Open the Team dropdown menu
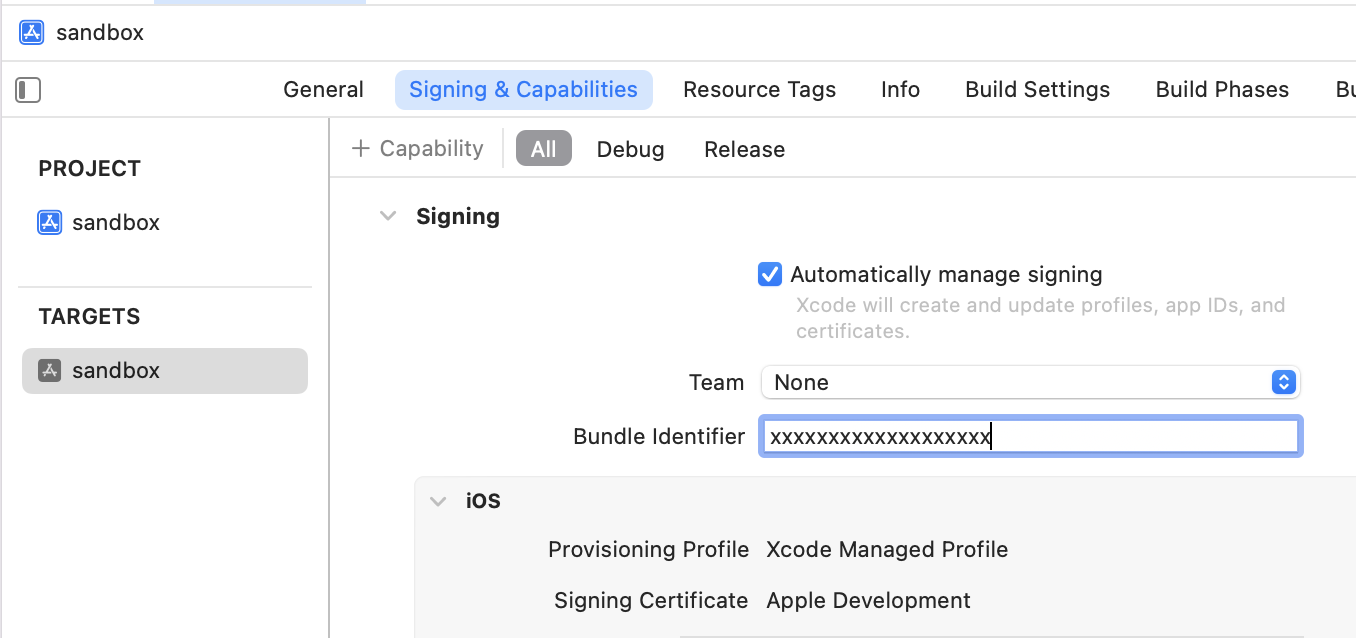The image size is (1356, 638). point(1283,382)
